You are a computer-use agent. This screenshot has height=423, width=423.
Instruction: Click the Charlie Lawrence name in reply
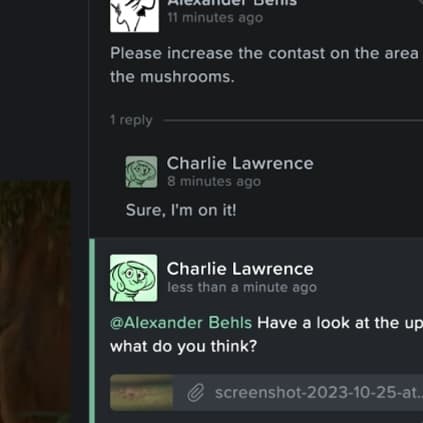[x=240, y=163]
